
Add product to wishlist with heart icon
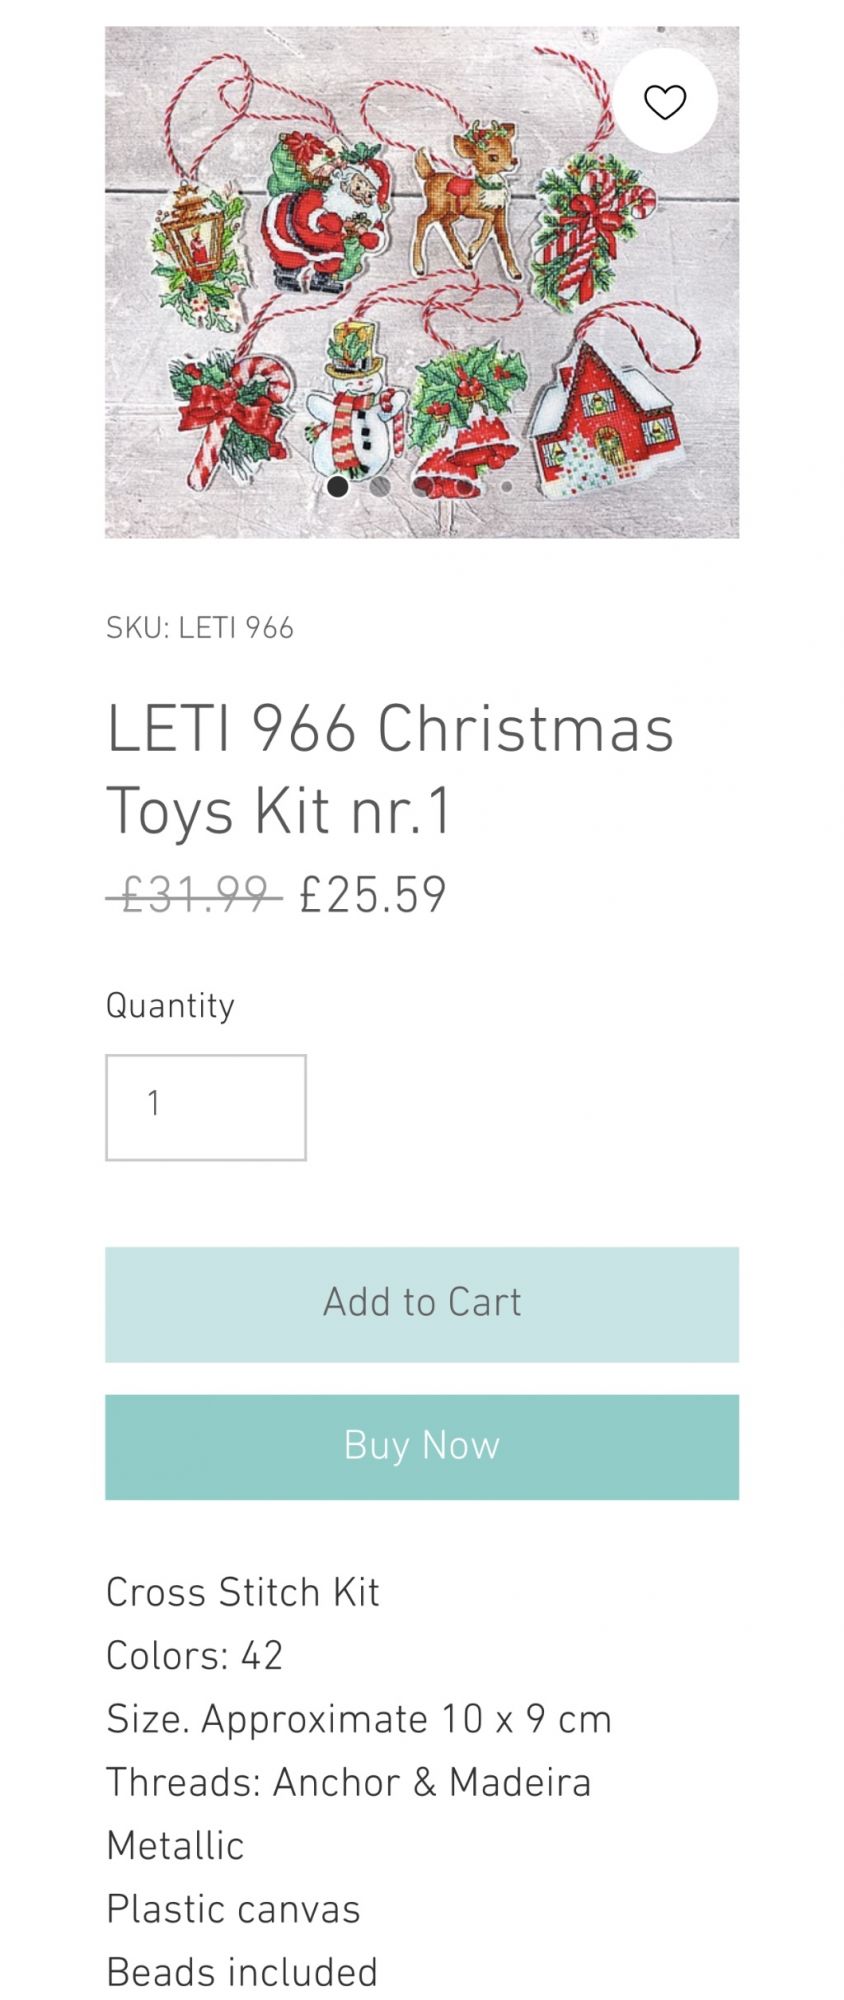coord(665,101)
